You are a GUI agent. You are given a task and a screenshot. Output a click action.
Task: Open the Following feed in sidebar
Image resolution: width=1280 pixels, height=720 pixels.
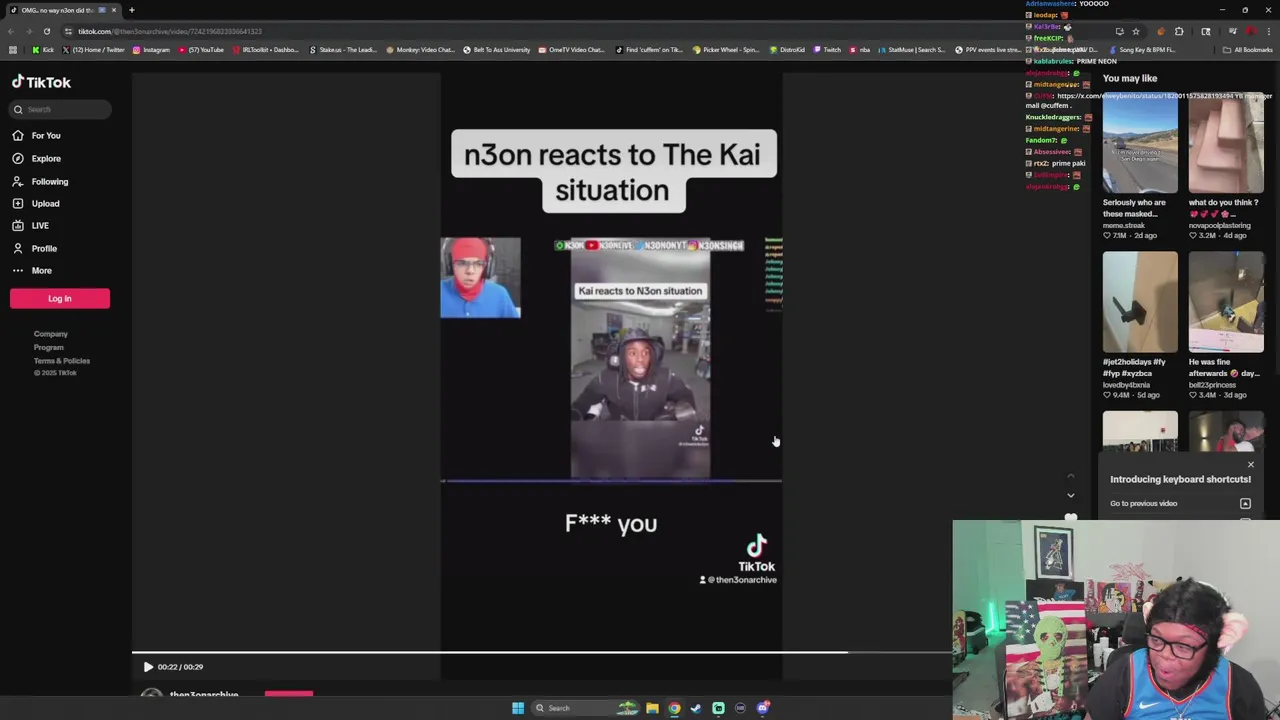(x=40, y=181)
